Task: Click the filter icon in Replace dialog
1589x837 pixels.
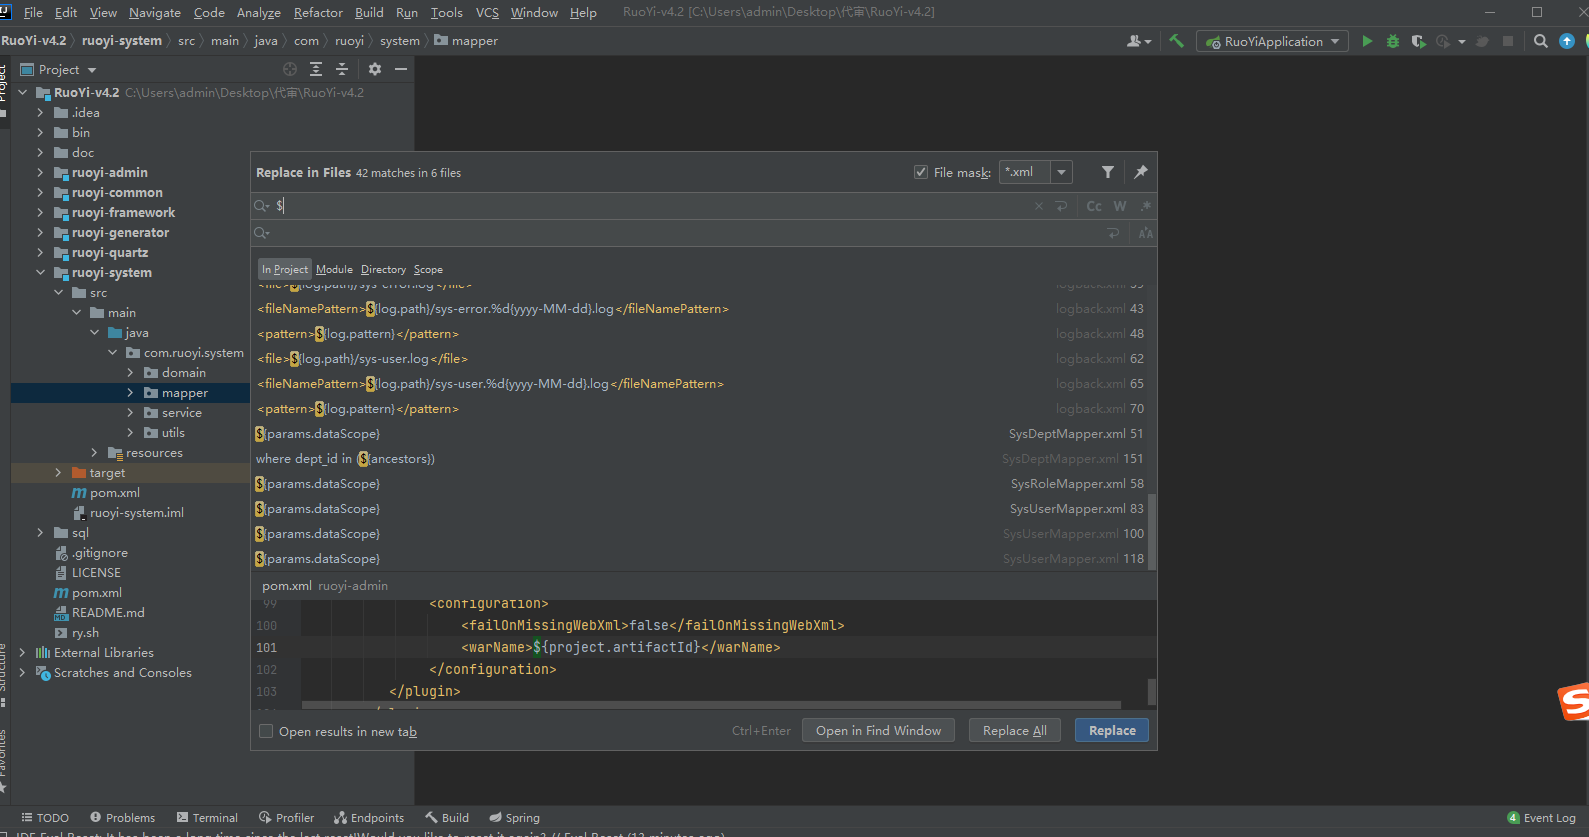Action: click(1108, 172)
